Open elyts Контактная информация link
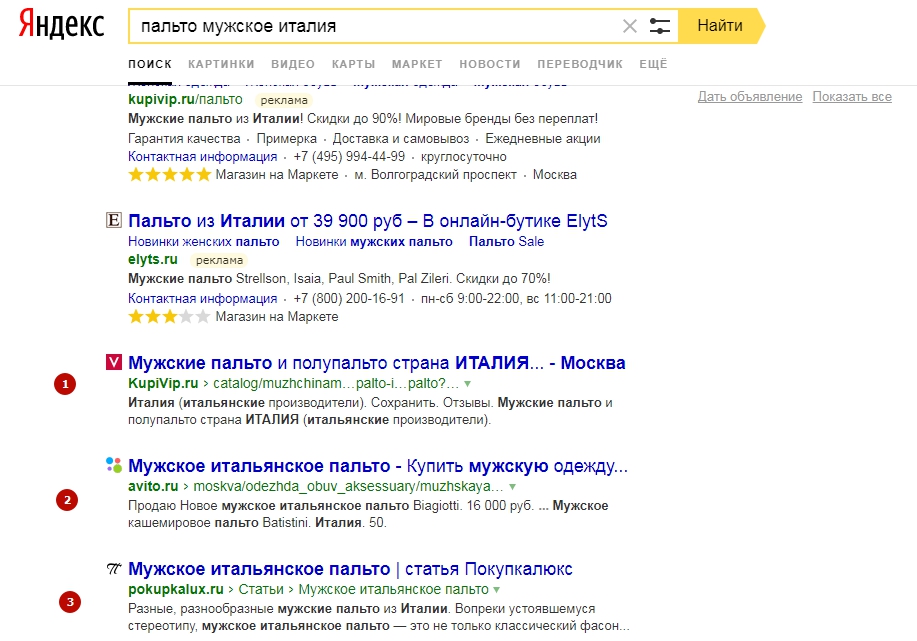 (202, 298)
